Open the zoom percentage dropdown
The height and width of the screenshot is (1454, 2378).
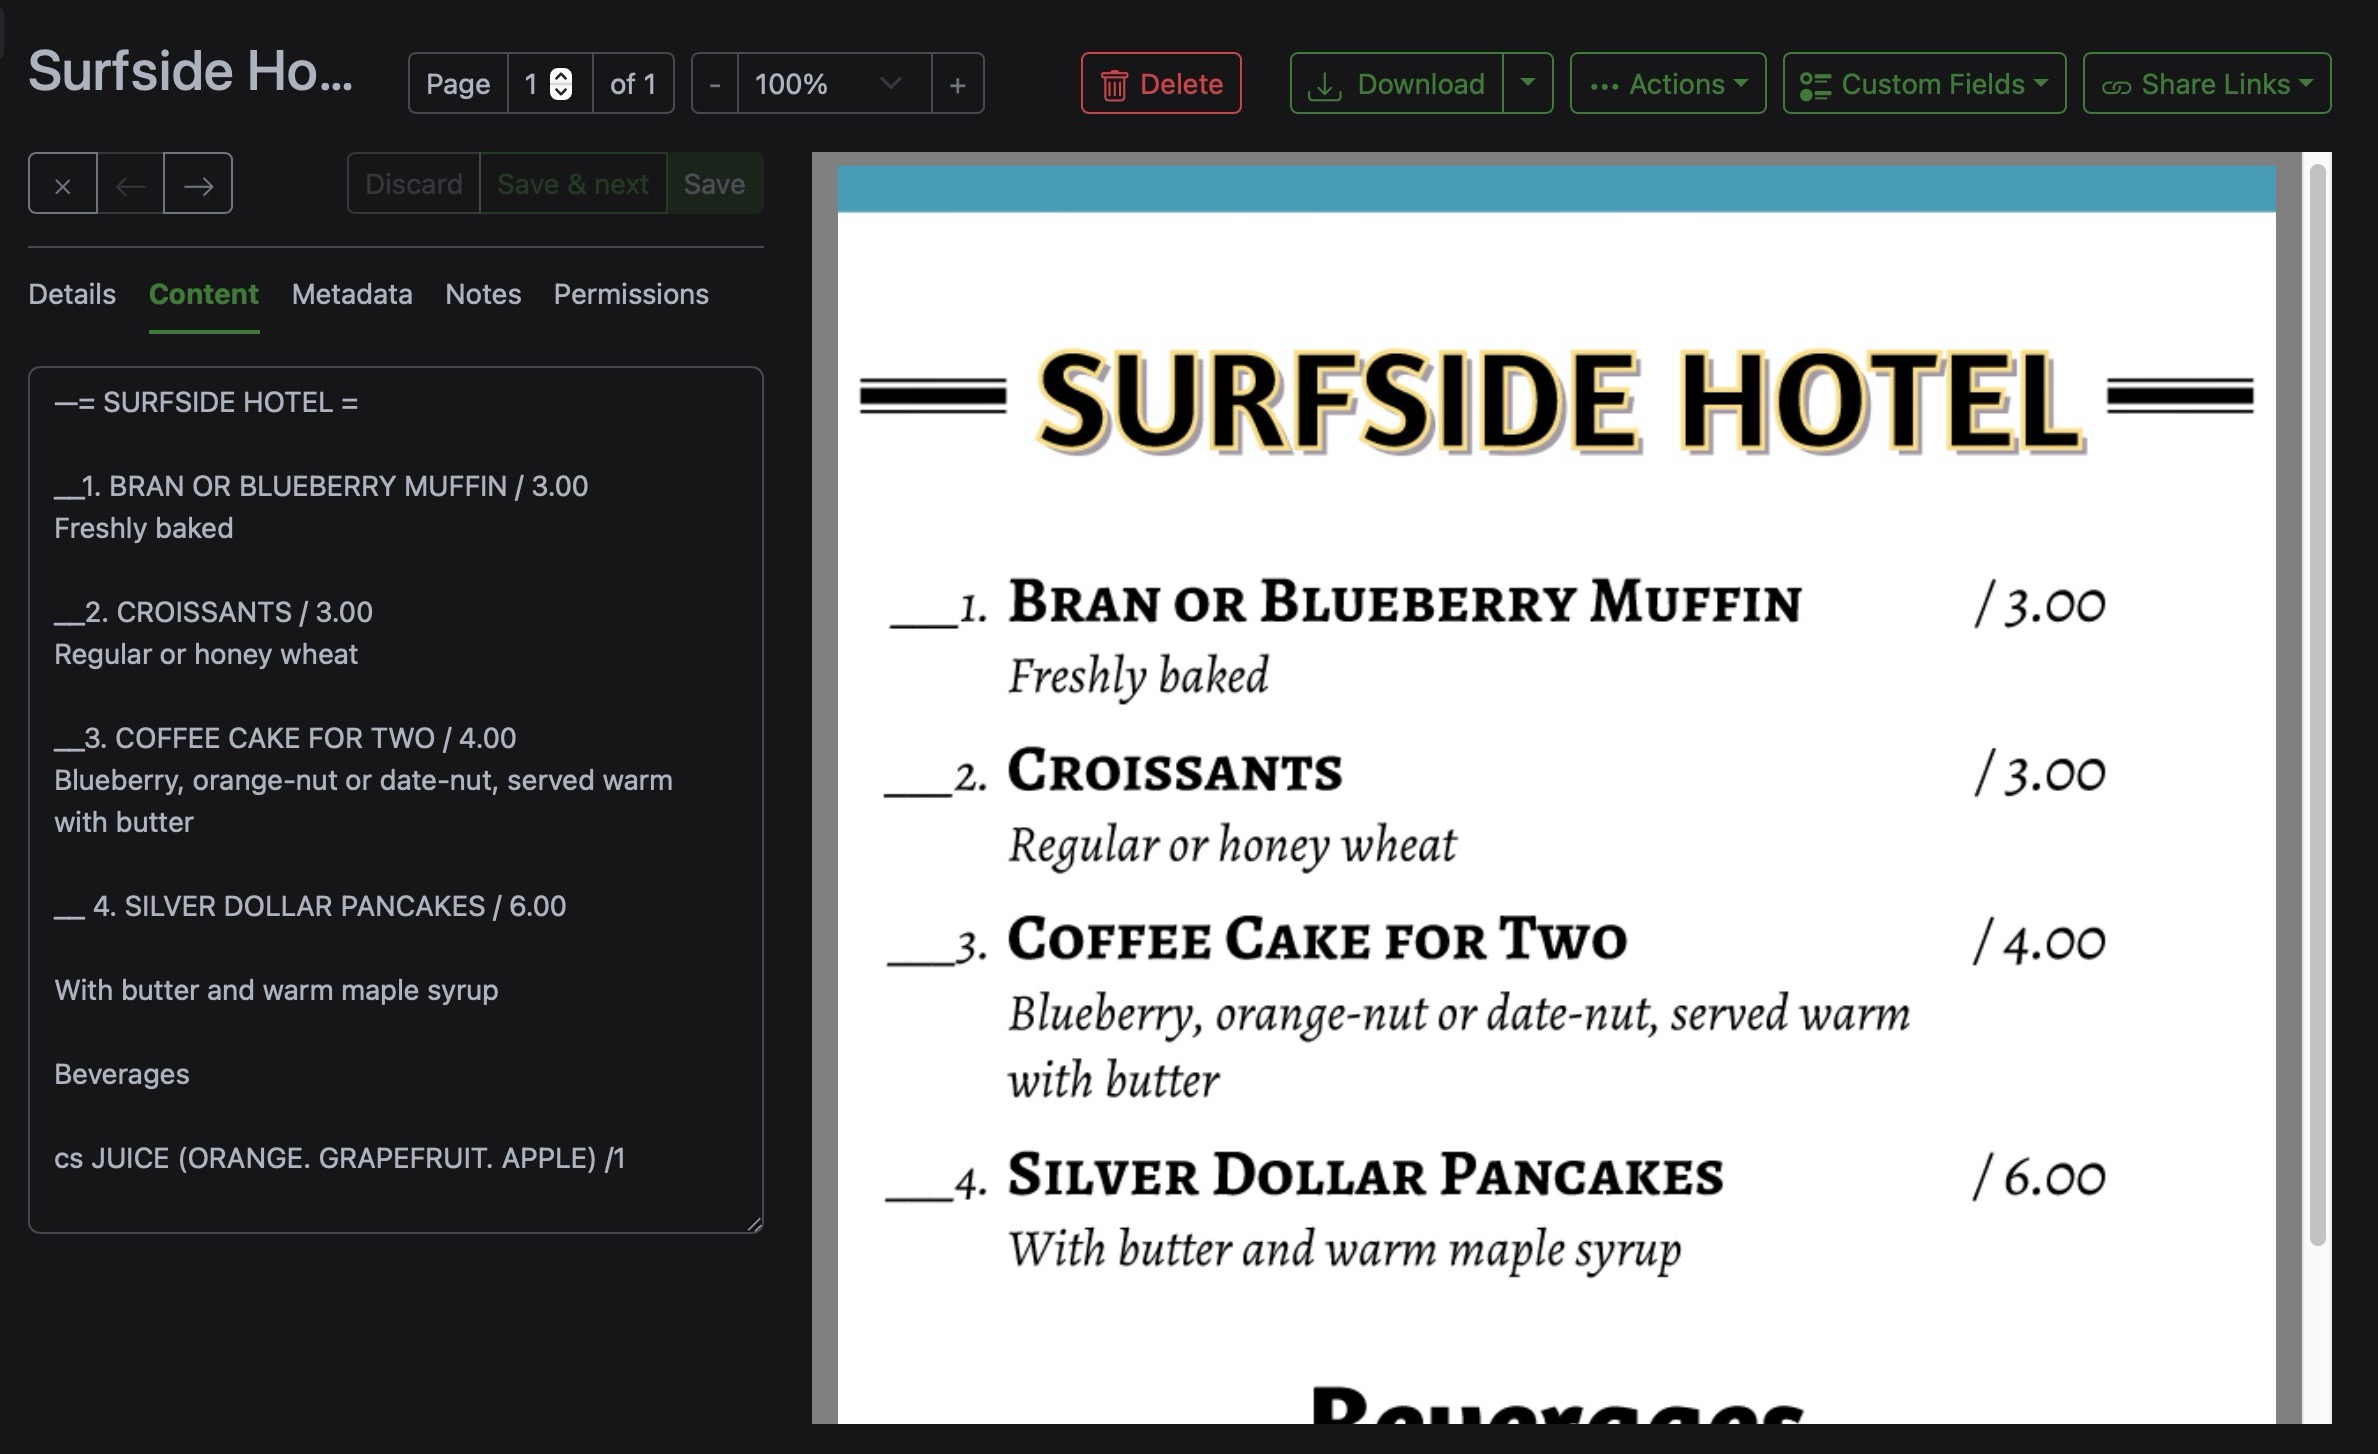[888, 83]
